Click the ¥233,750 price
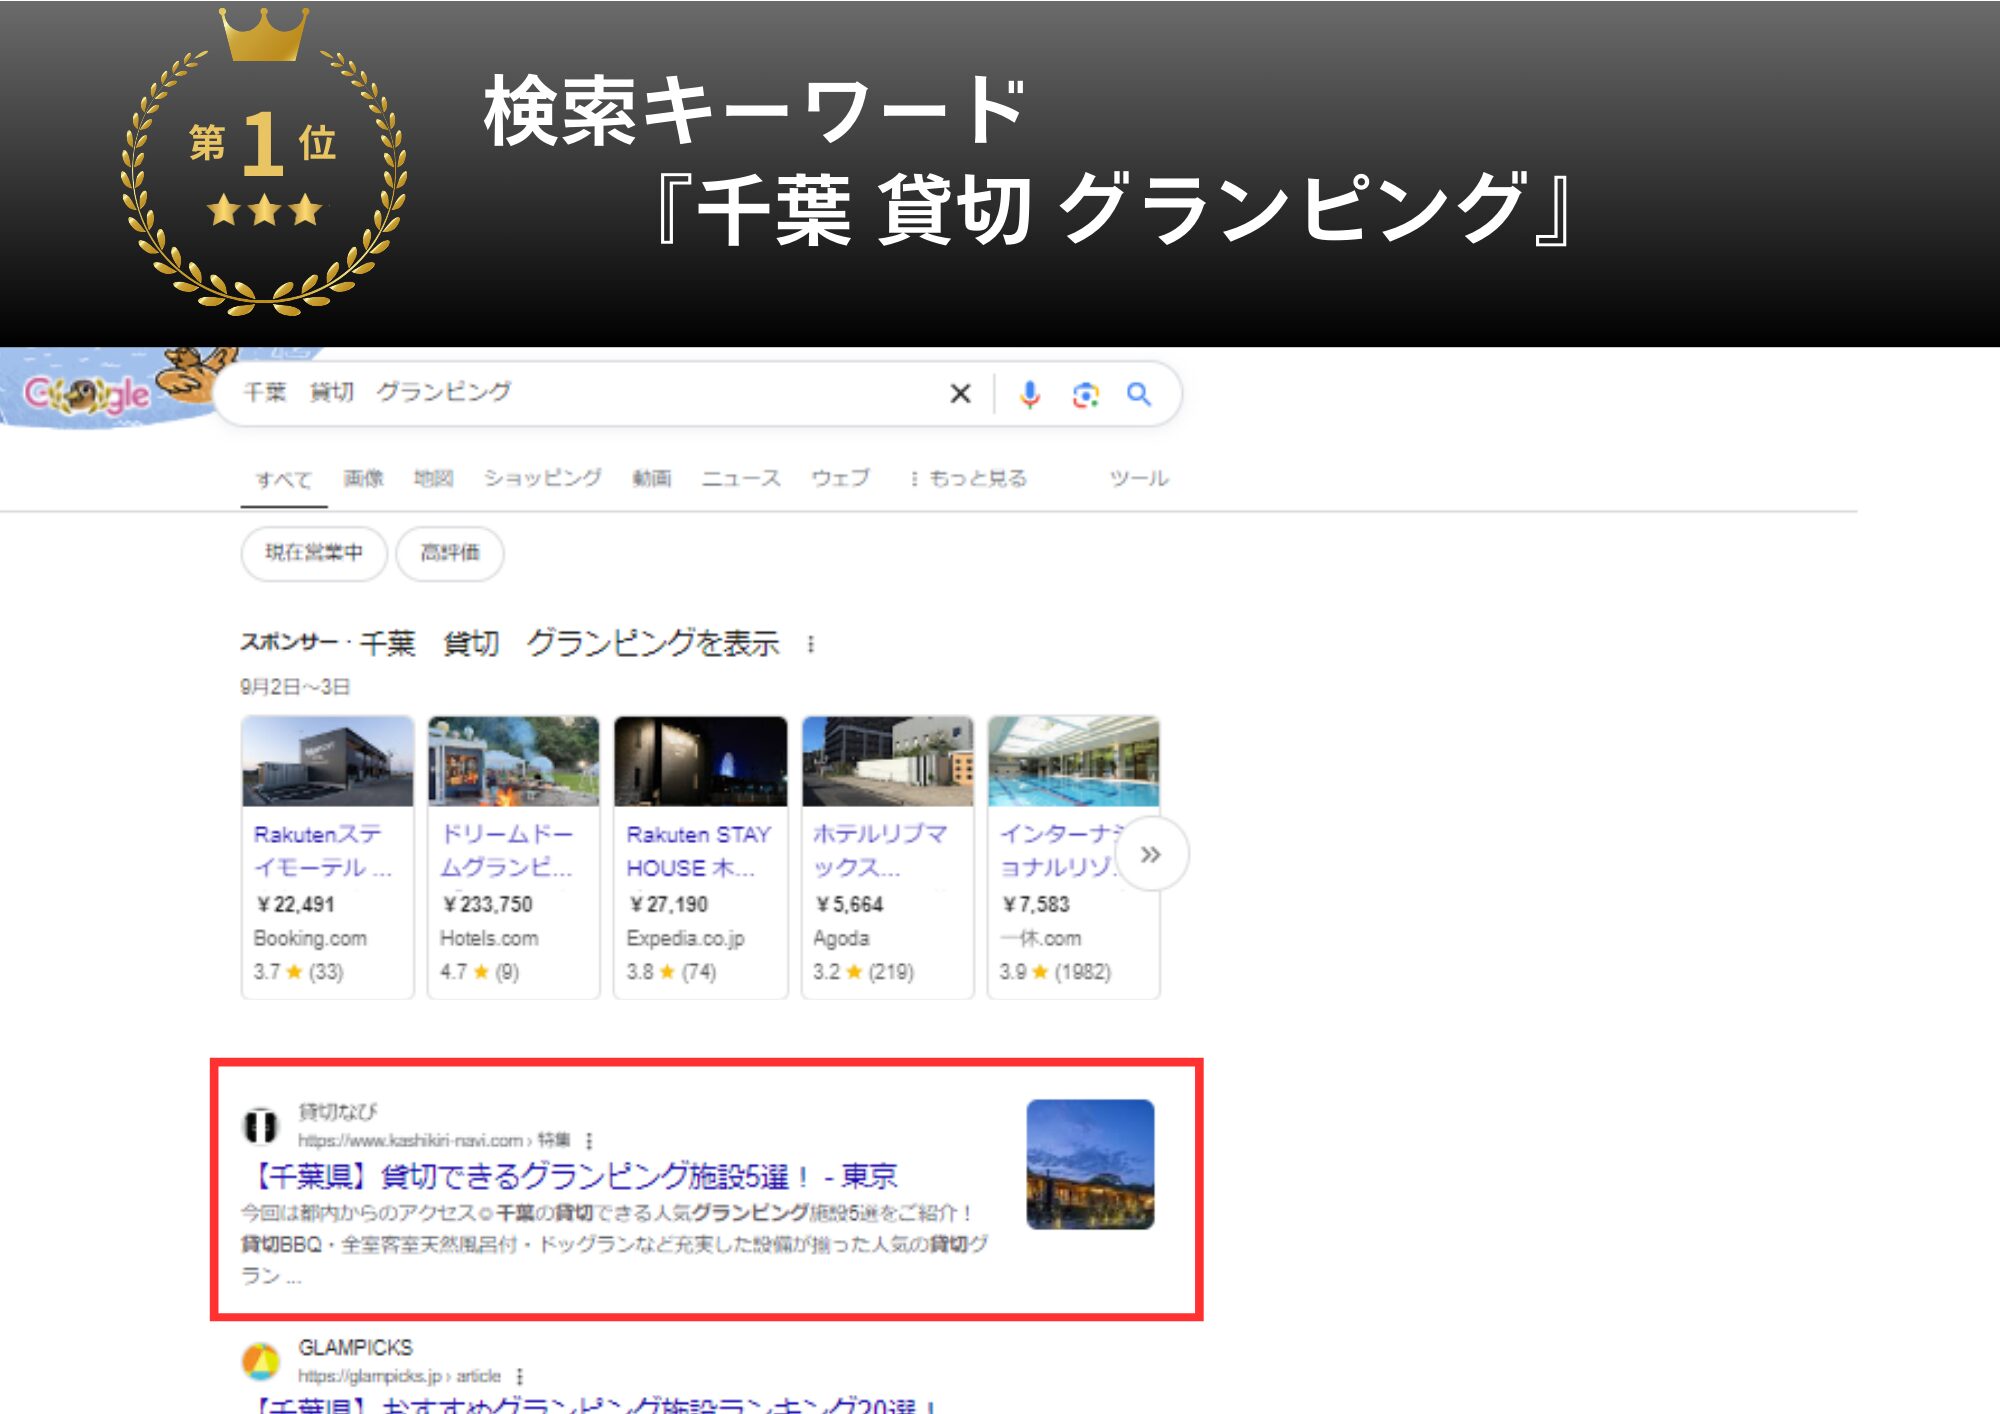Screen dimensions: 2000x1414 click(487, 905)
